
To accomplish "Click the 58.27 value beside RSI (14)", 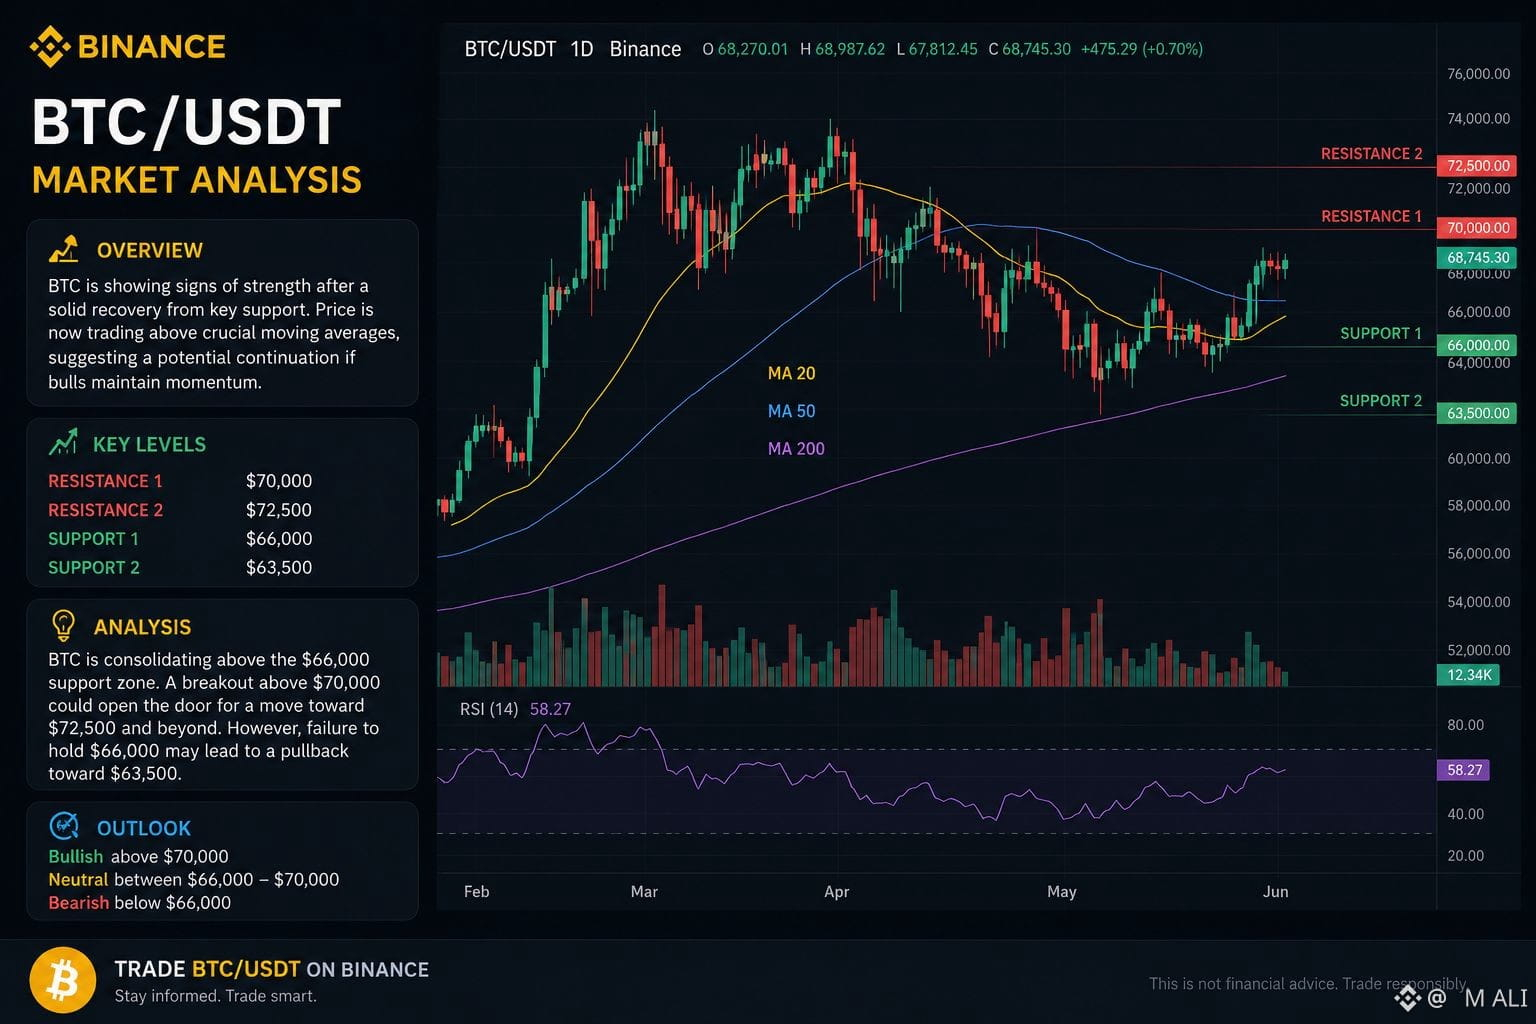I will coord(550,710).
